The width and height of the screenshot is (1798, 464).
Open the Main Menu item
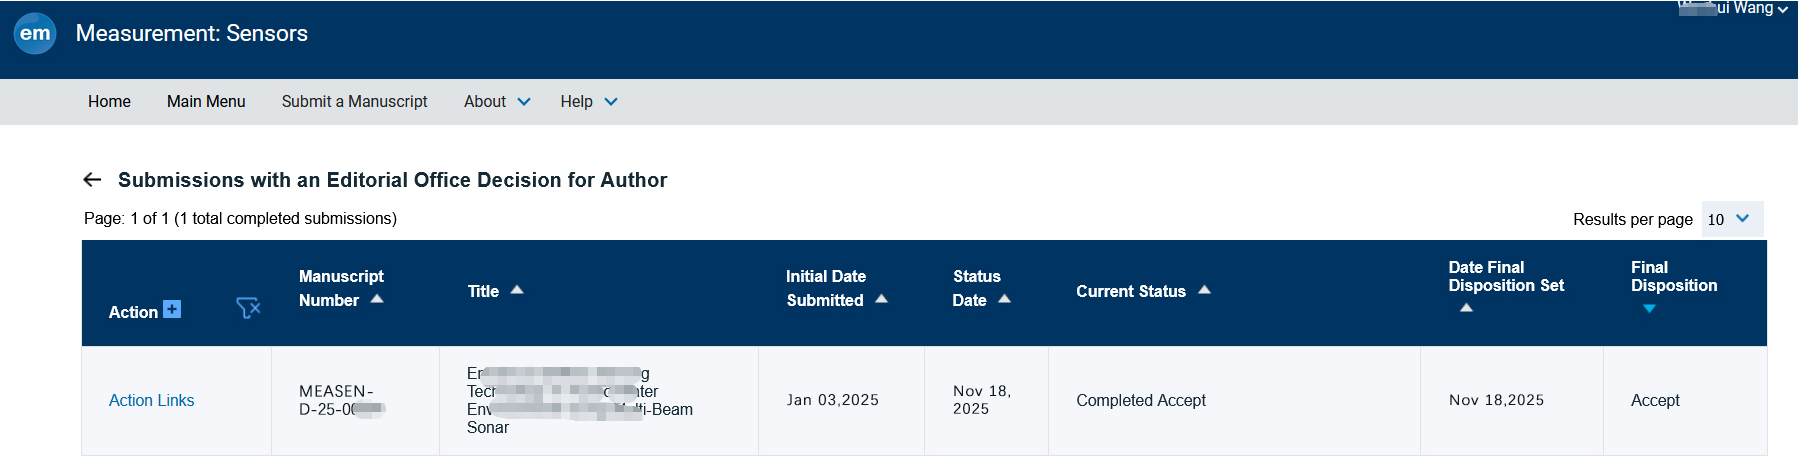[x=206, y=102]
